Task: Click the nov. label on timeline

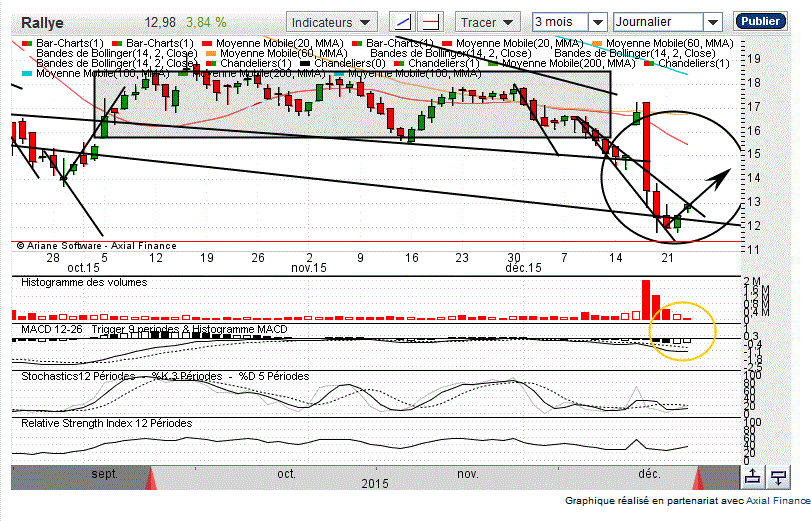Action: (468, 474)
